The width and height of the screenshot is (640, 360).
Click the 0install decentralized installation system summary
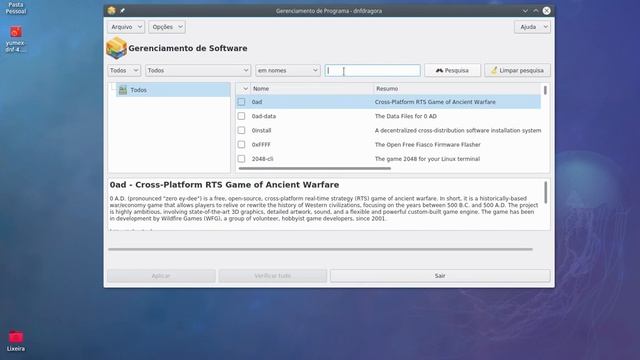458,131
